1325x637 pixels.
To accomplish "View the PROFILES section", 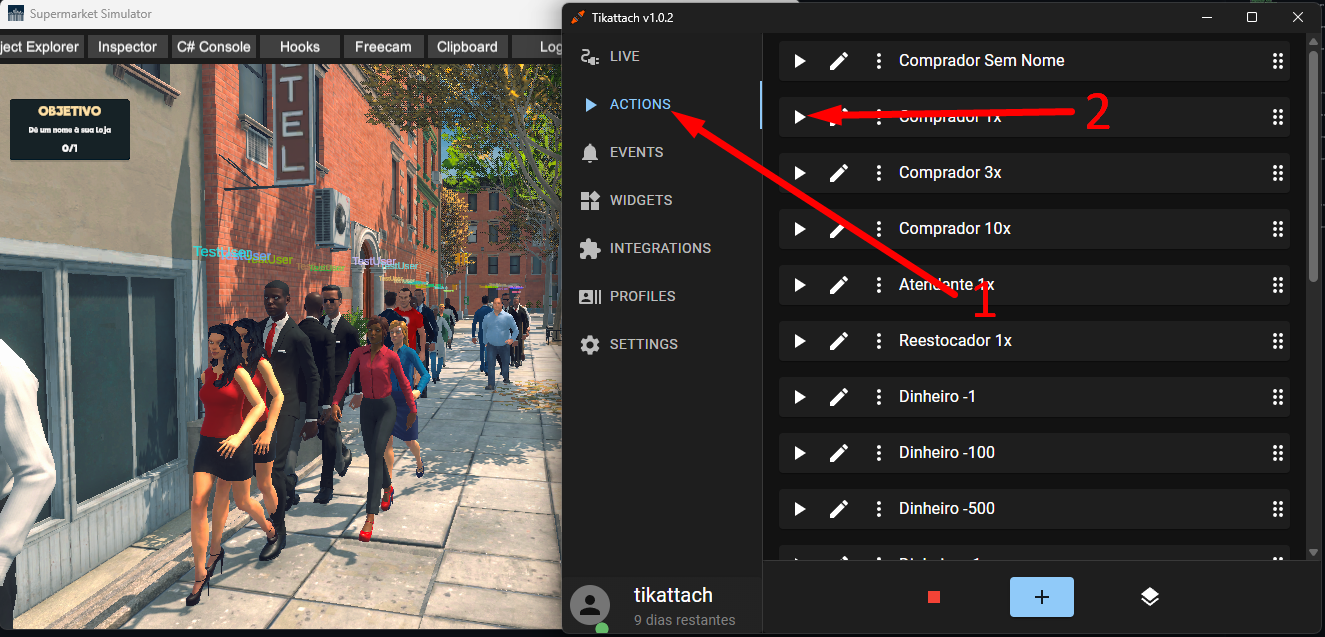I will [662, 296].
